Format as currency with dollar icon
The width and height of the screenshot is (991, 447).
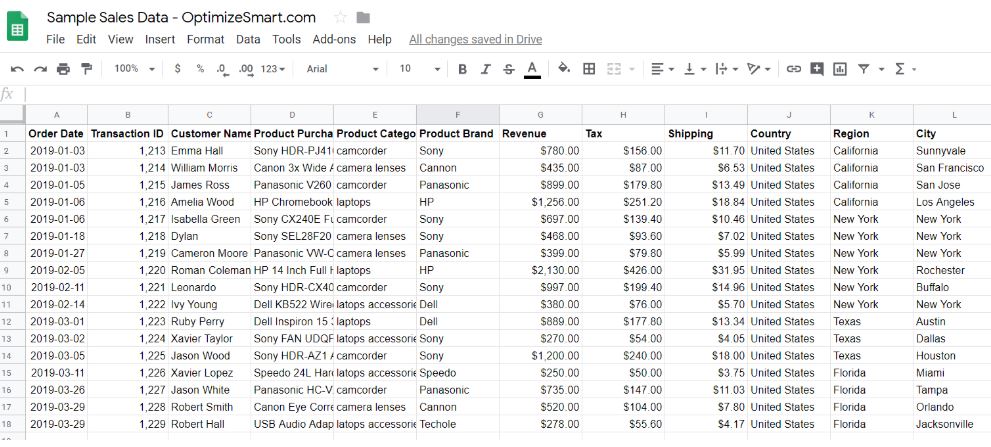tap(178, 68)
